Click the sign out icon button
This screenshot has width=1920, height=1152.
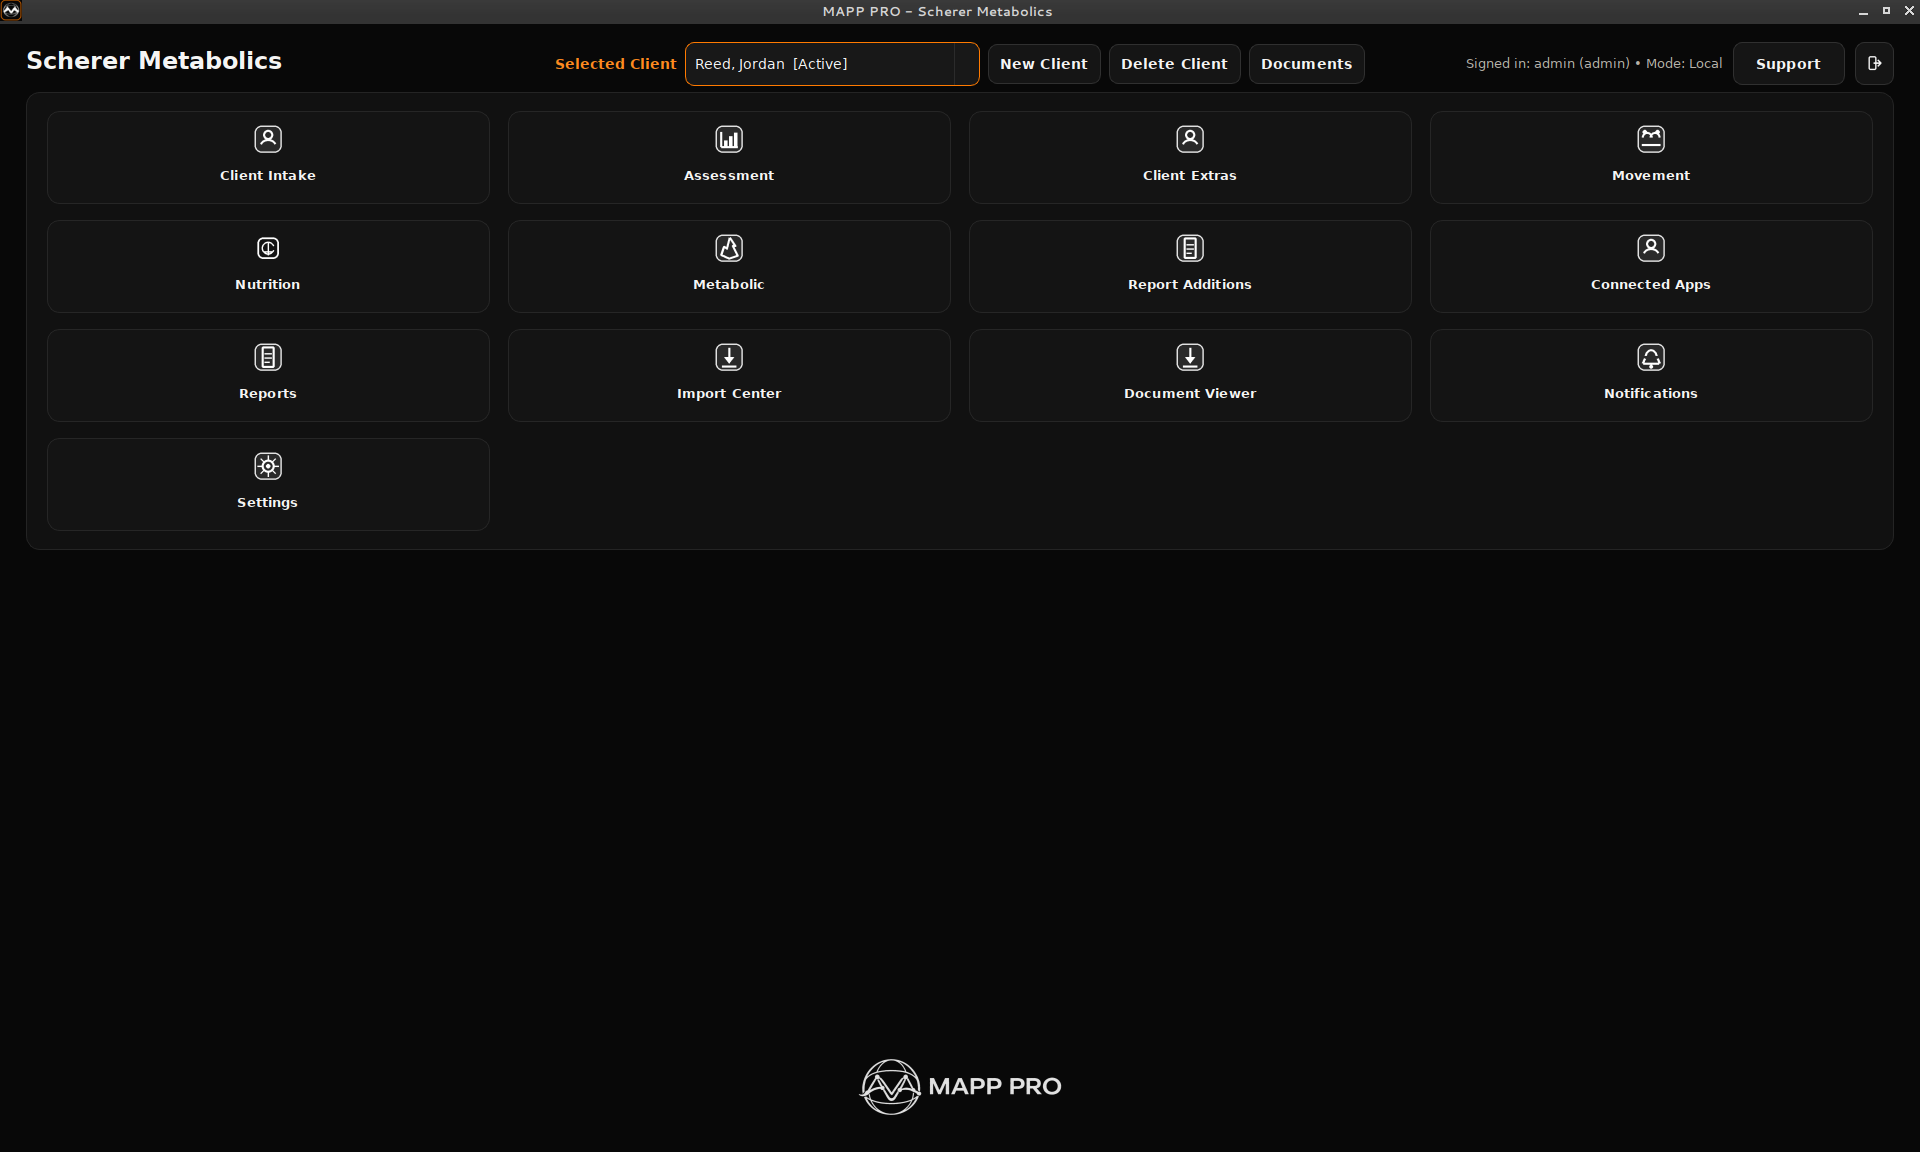pyautogui.click(x=1874, y=64)
